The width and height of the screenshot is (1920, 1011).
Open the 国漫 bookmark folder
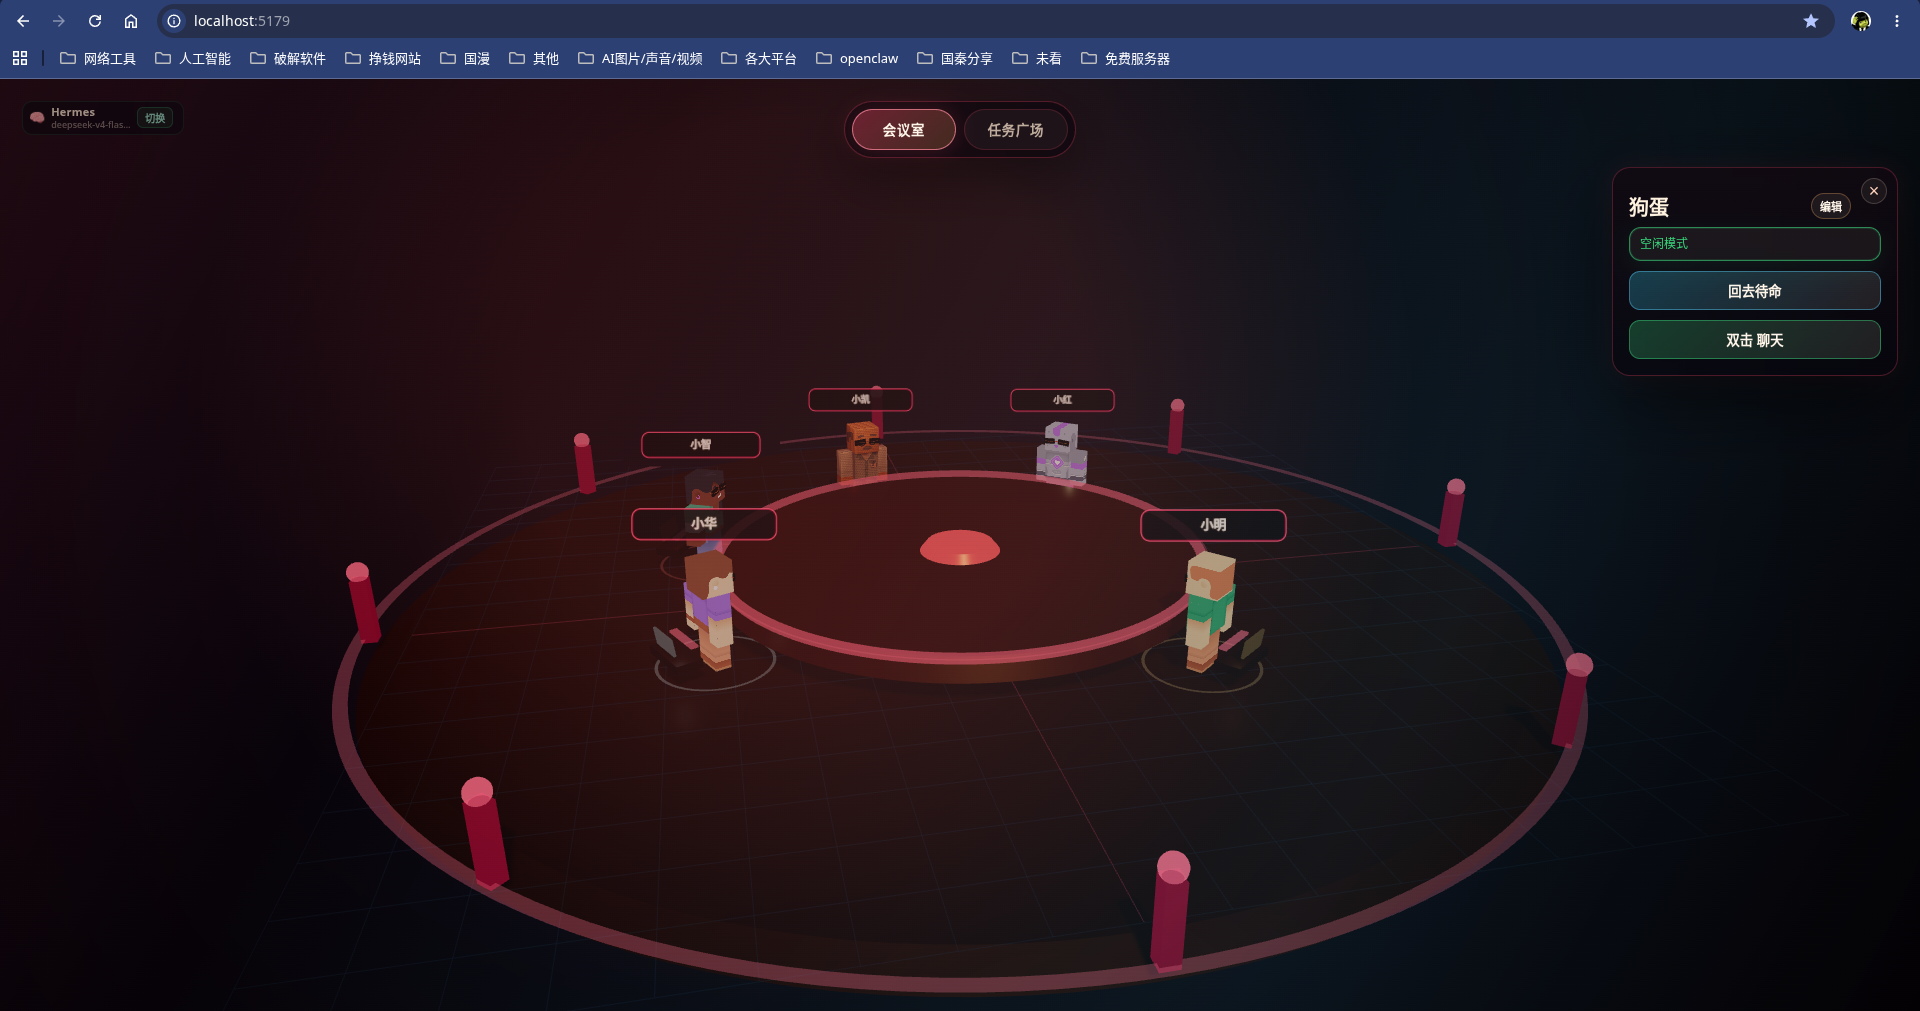coord(465,59)
